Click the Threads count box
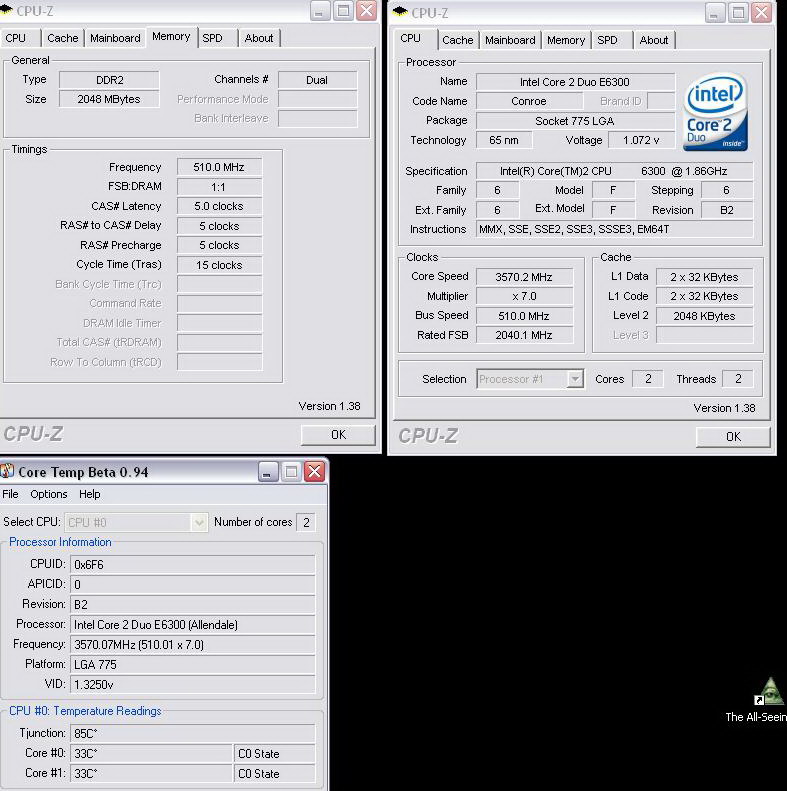The height and width of the screenshot is (791, 787). (738, 379)
